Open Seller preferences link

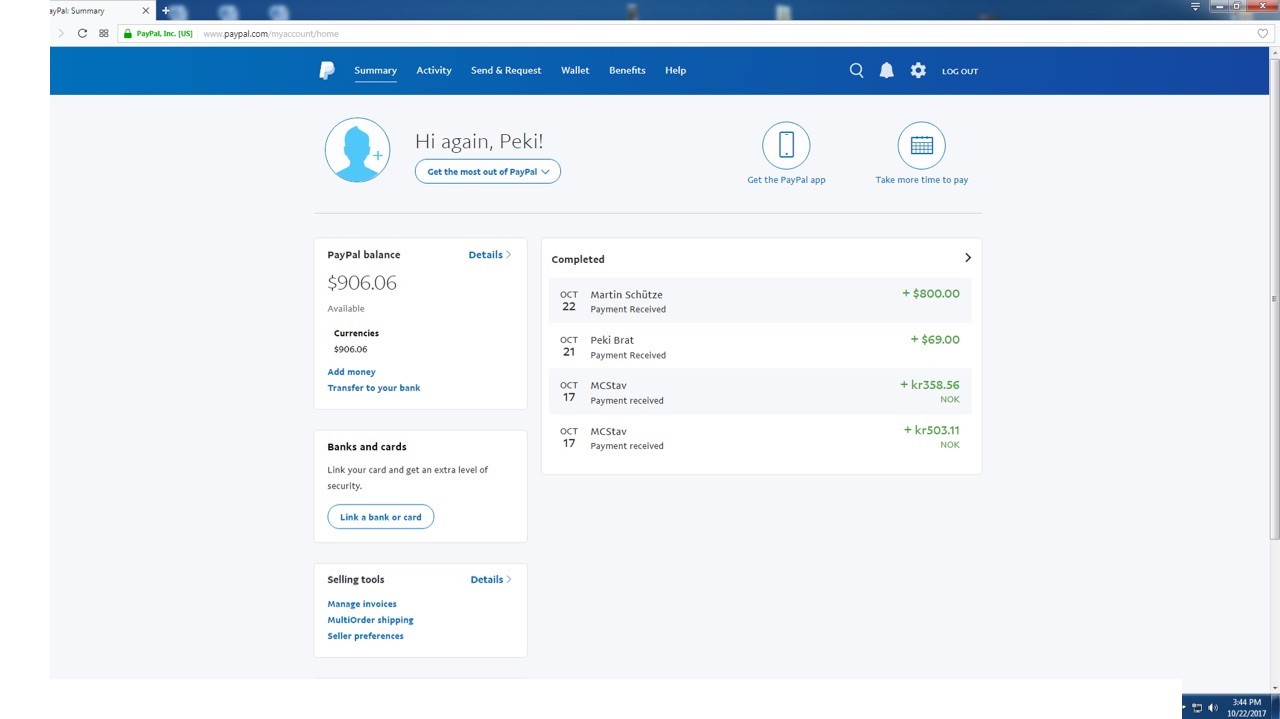pyautogui.click(x=365, y=636)
